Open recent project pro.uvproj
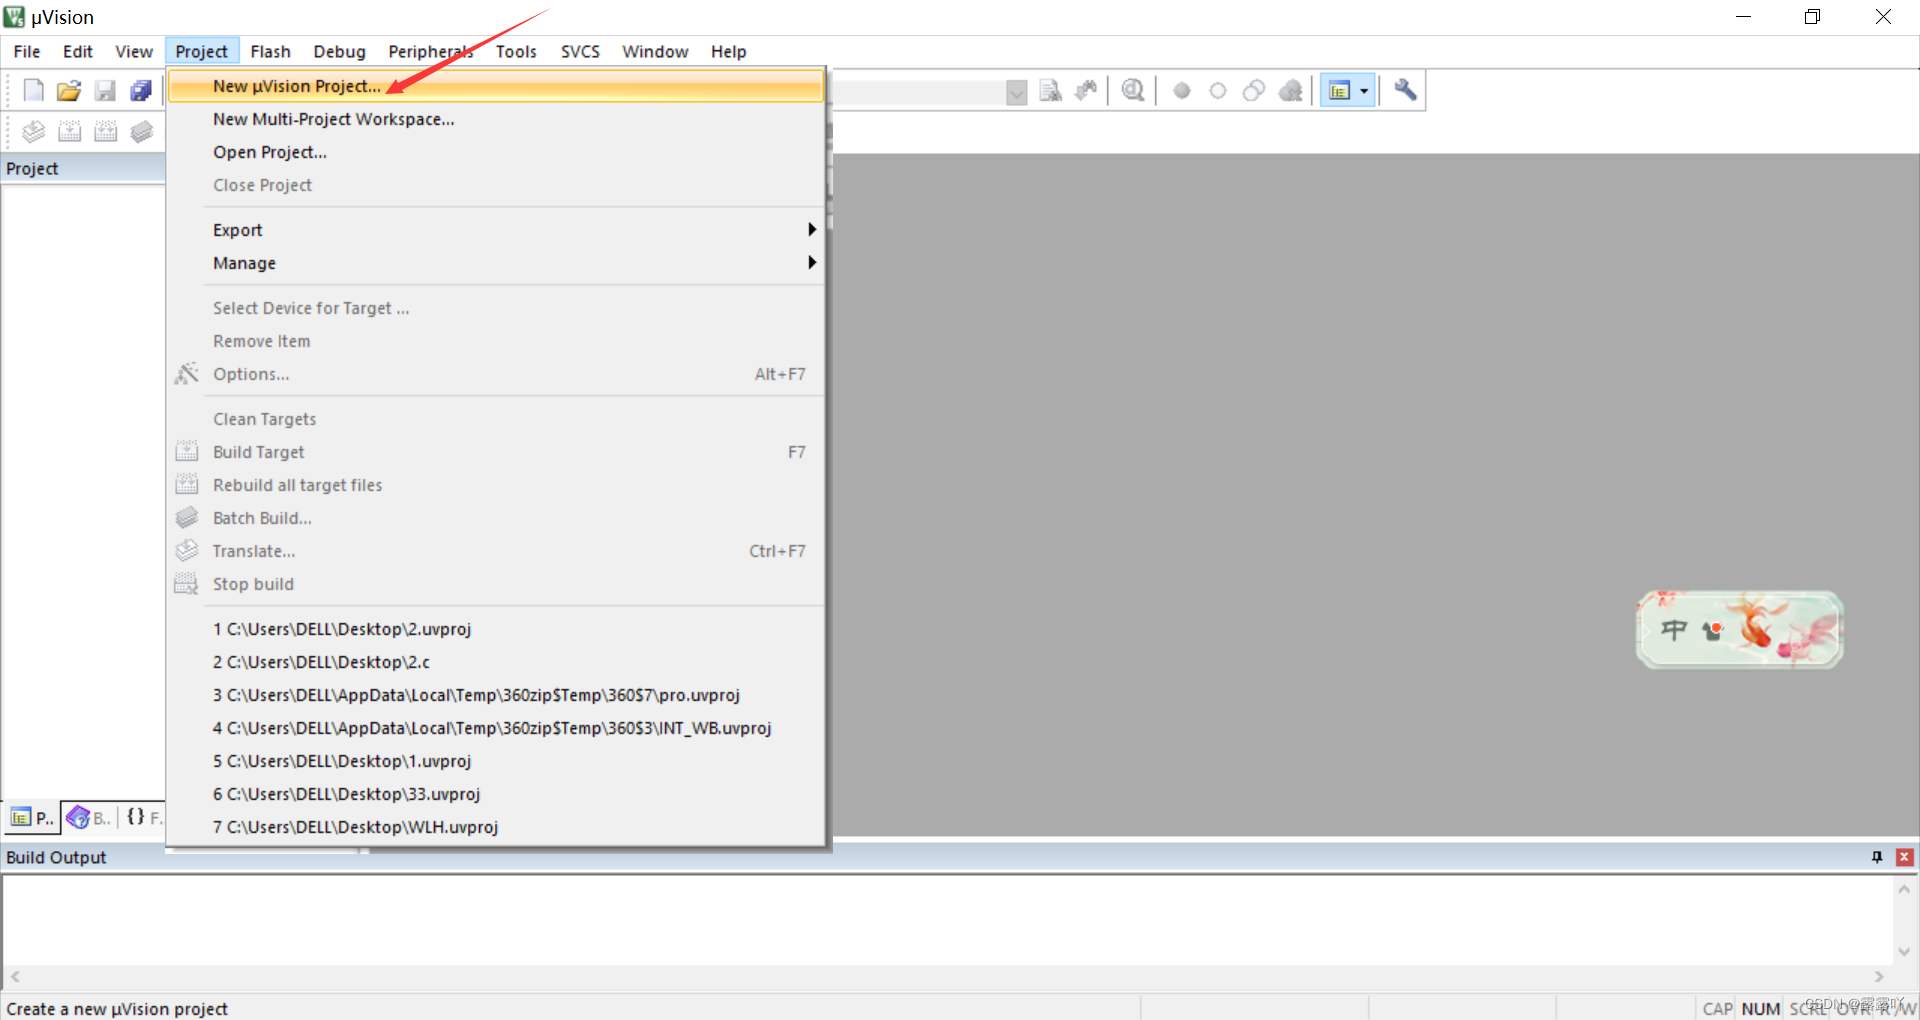This screenshot has height=1020, width=1920. (496, 695)
